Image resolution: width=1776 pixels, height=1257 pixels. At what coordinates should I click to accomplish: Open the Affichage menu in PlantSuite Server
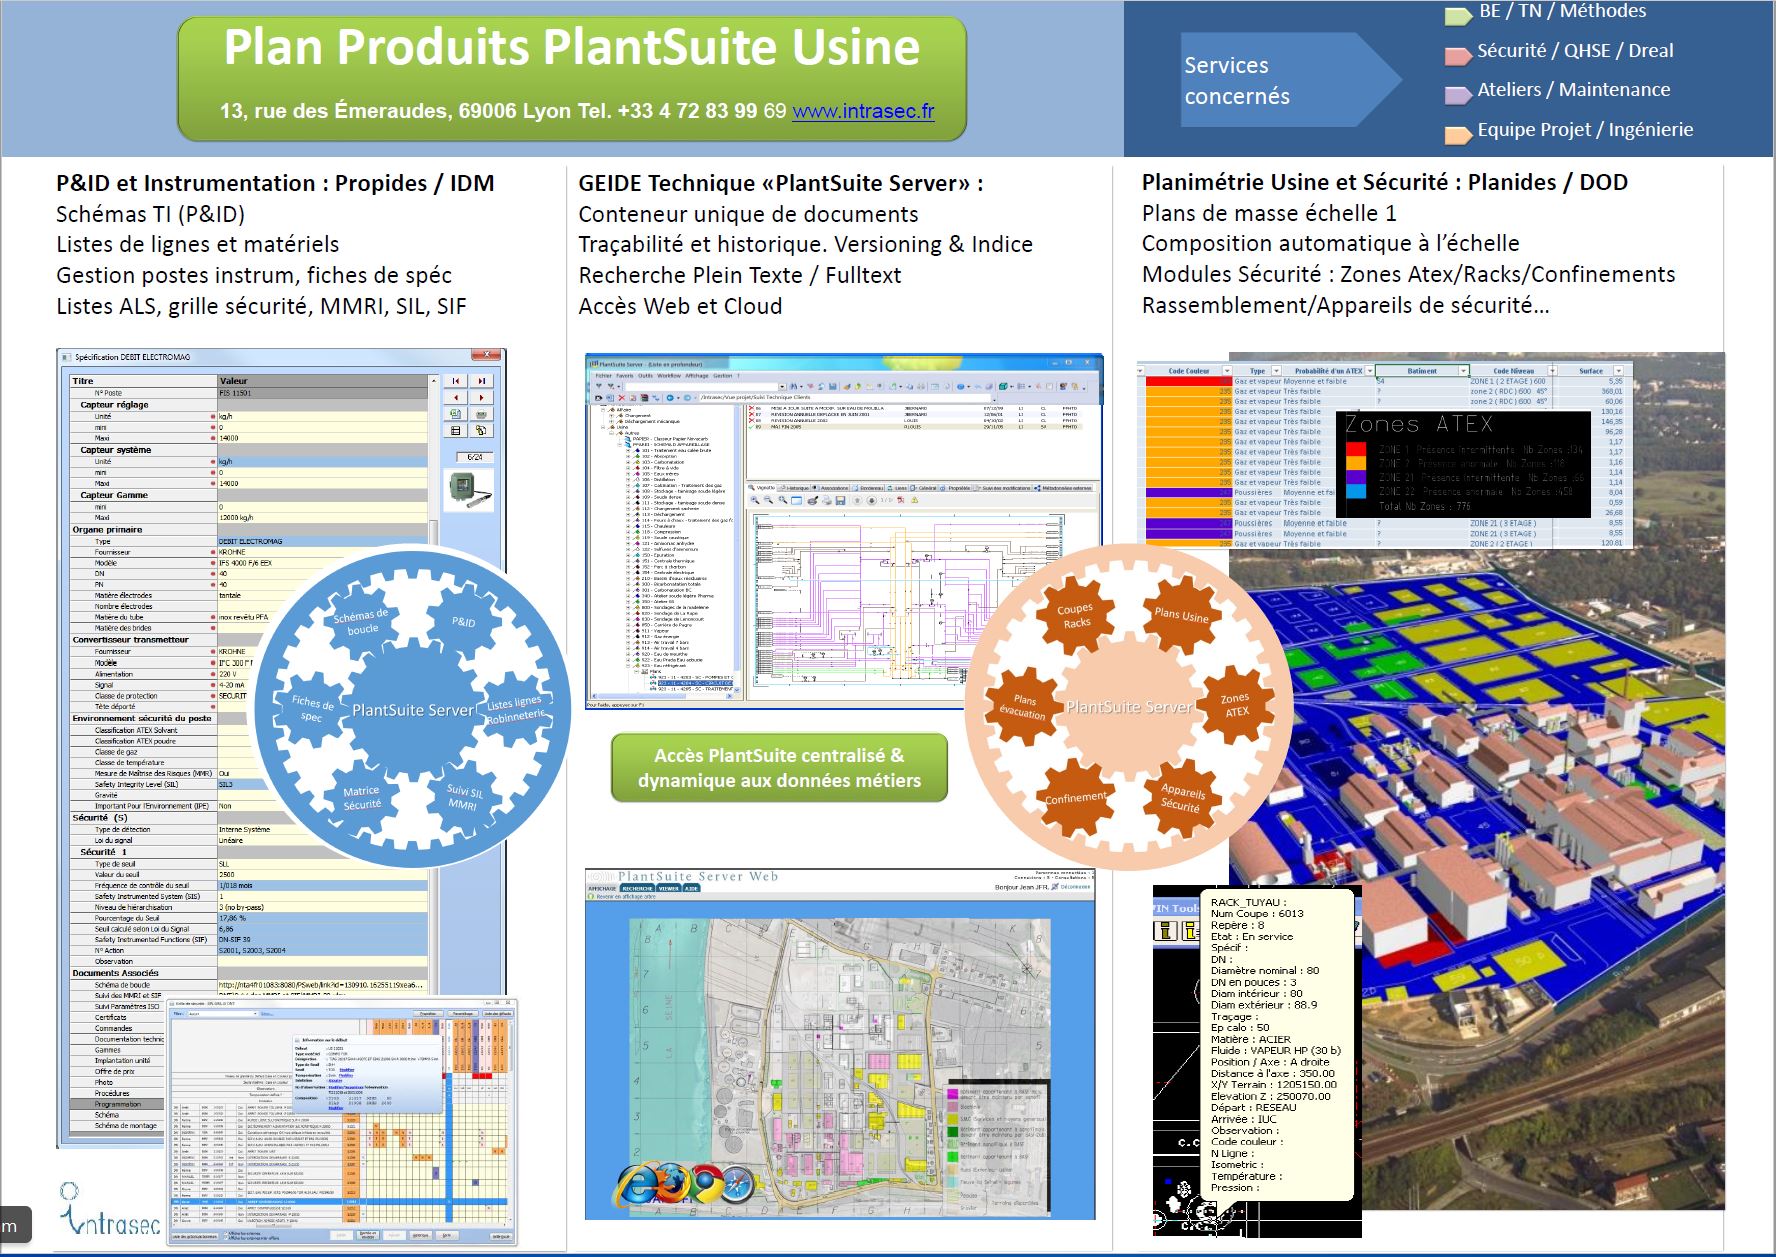tap(697, 376)
